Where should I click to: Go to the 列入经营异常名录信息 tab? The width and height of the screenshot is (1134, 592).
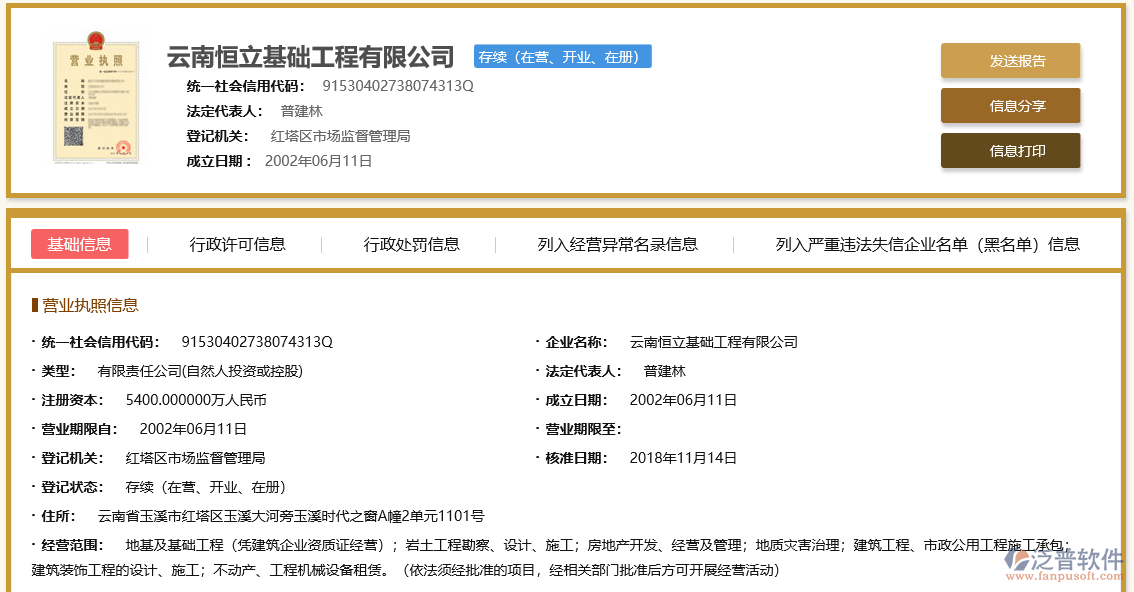coord(617,244)
